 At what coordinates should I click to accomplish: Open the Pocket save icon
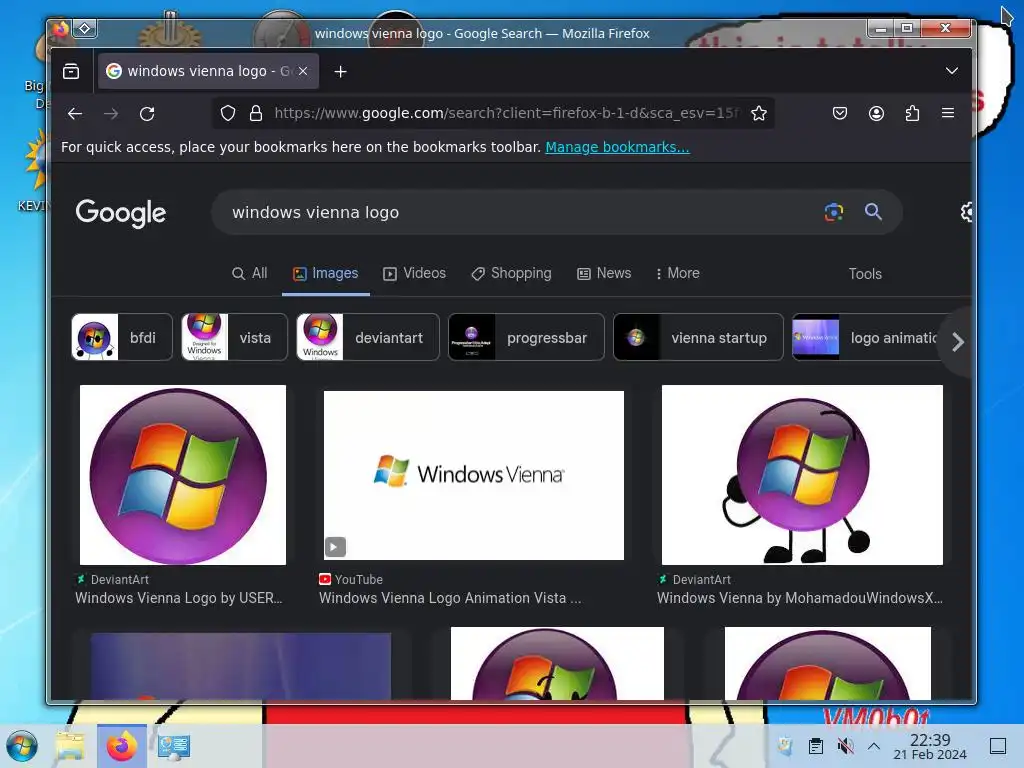click(x=840, y=114)
